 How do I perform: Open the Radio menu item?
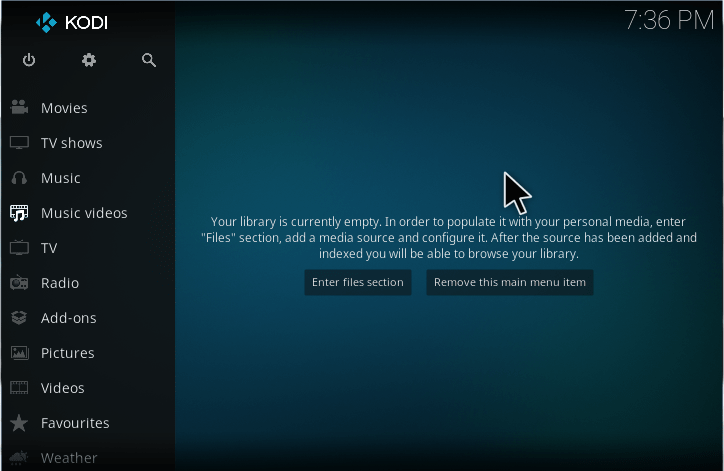click(x=60, y=283)
